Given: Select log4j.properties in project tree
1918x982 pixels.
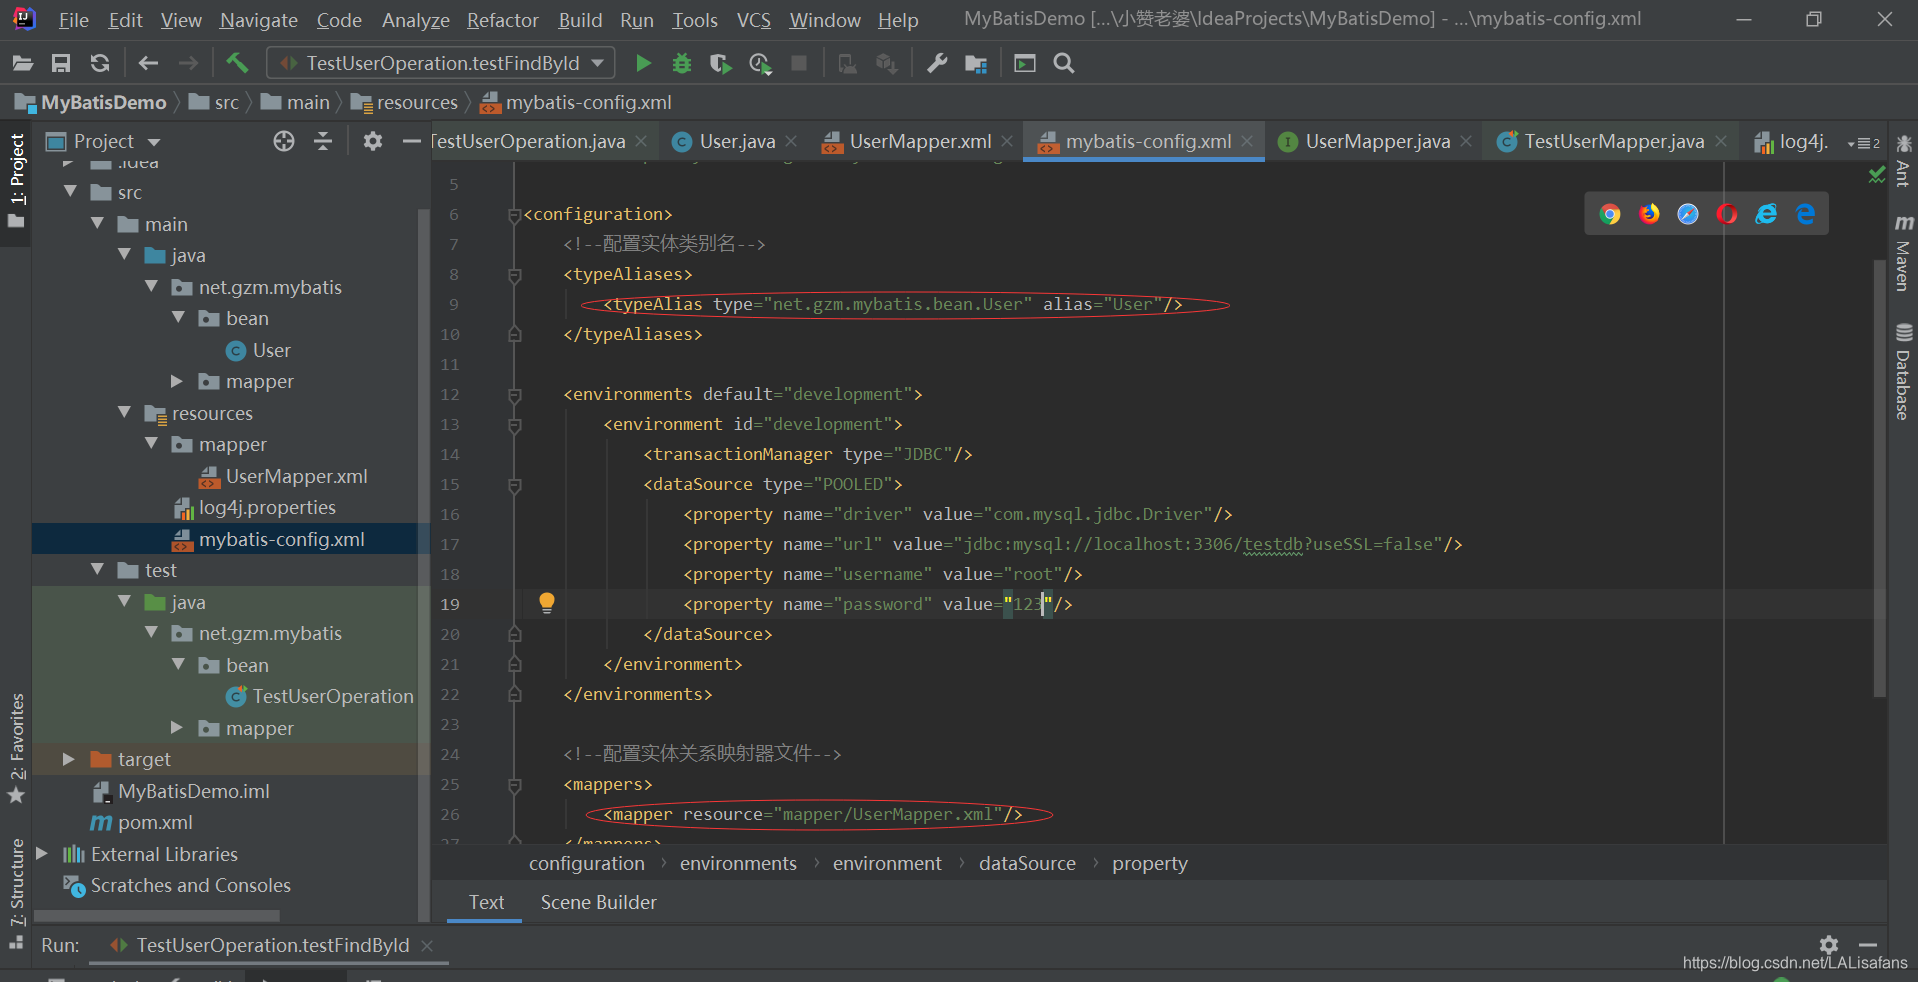Looking at the screenshot, I should coord(266,507).
